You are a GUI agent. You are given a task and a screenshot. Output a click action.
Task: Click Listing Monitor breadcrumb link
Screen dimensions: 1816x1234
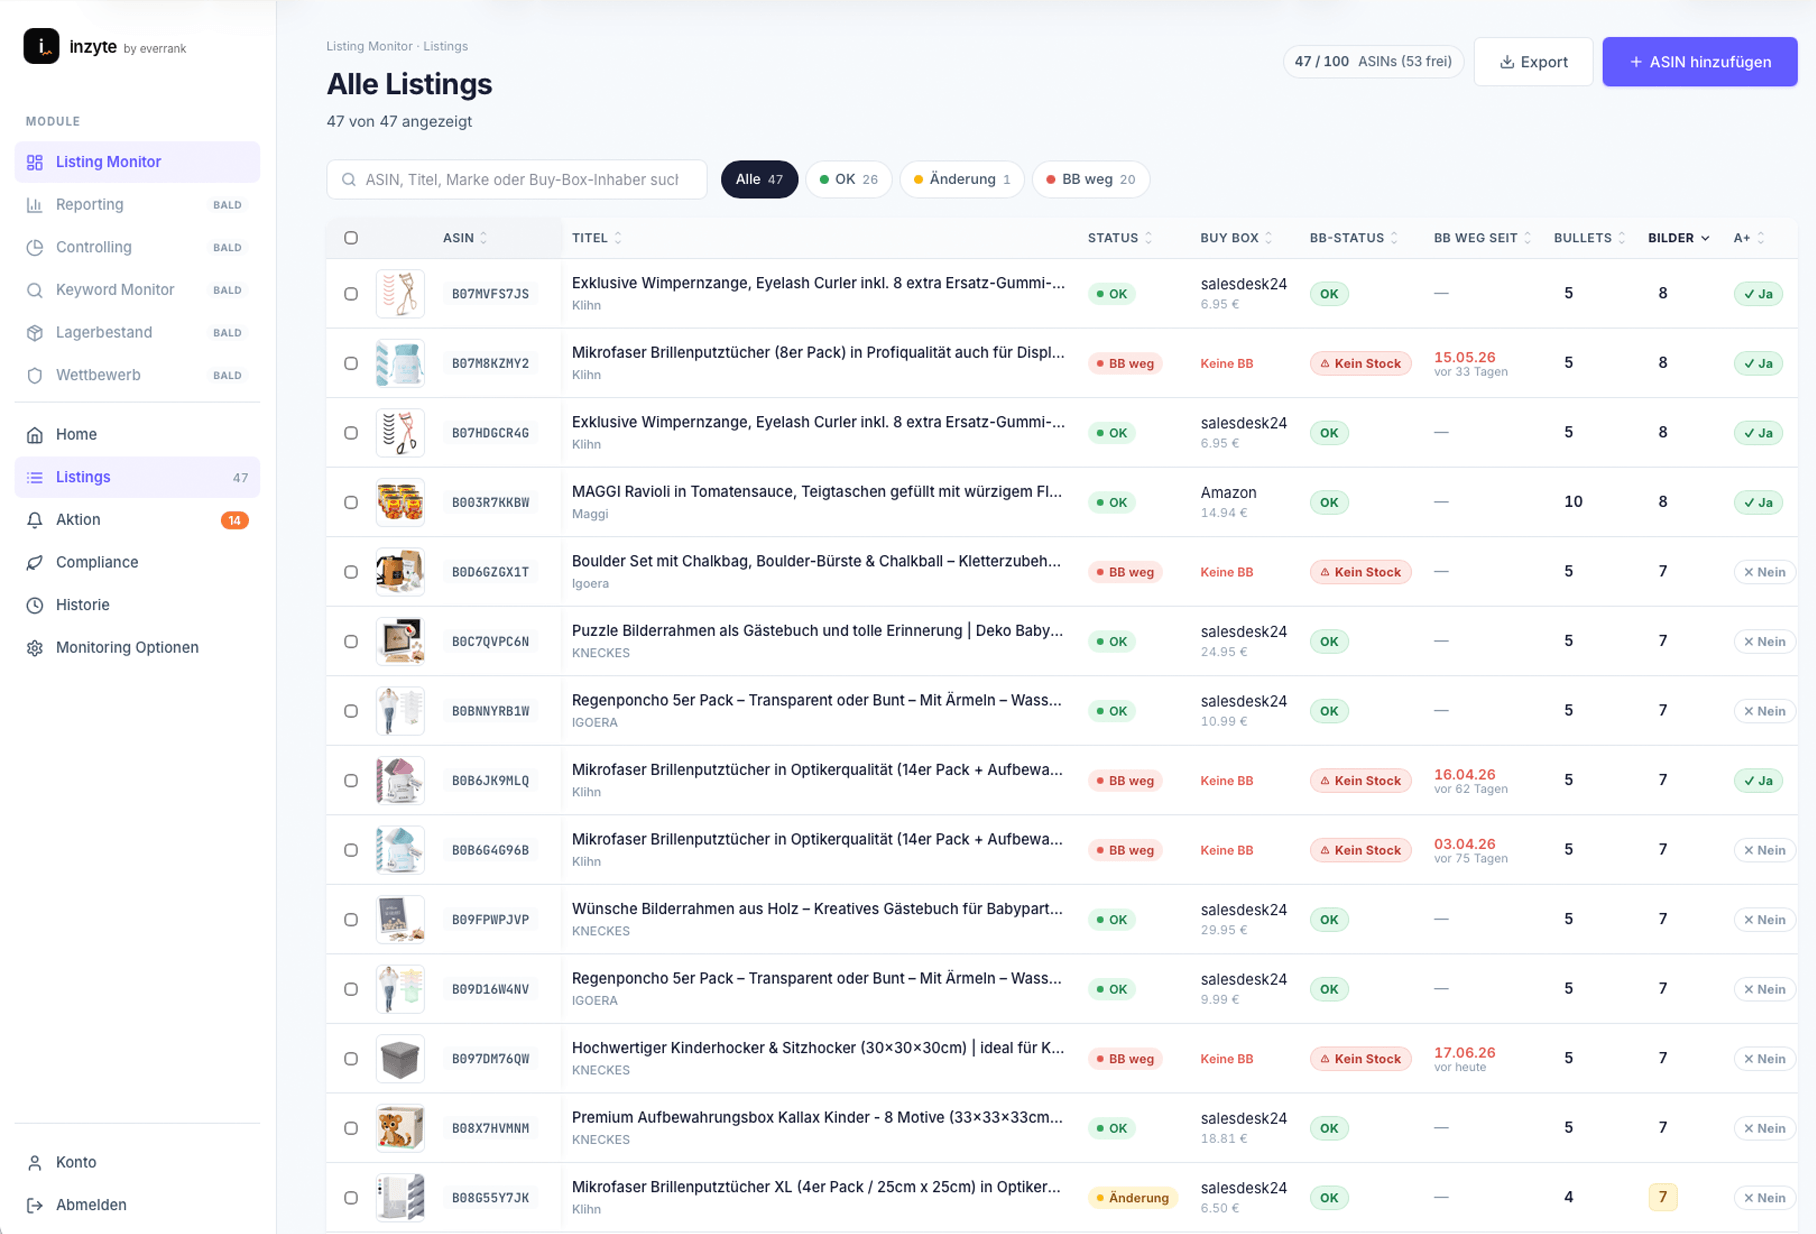click(369, 46)
